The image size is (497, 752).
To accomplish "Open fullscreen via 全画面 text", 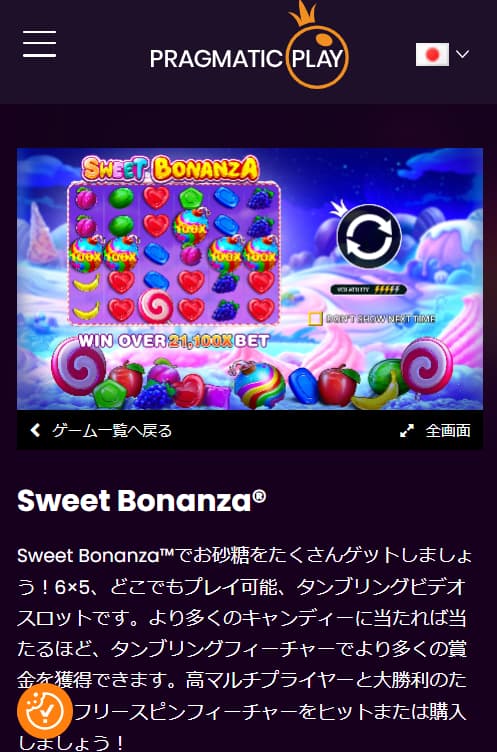I will pyautogui.click(x=448, y=431).
